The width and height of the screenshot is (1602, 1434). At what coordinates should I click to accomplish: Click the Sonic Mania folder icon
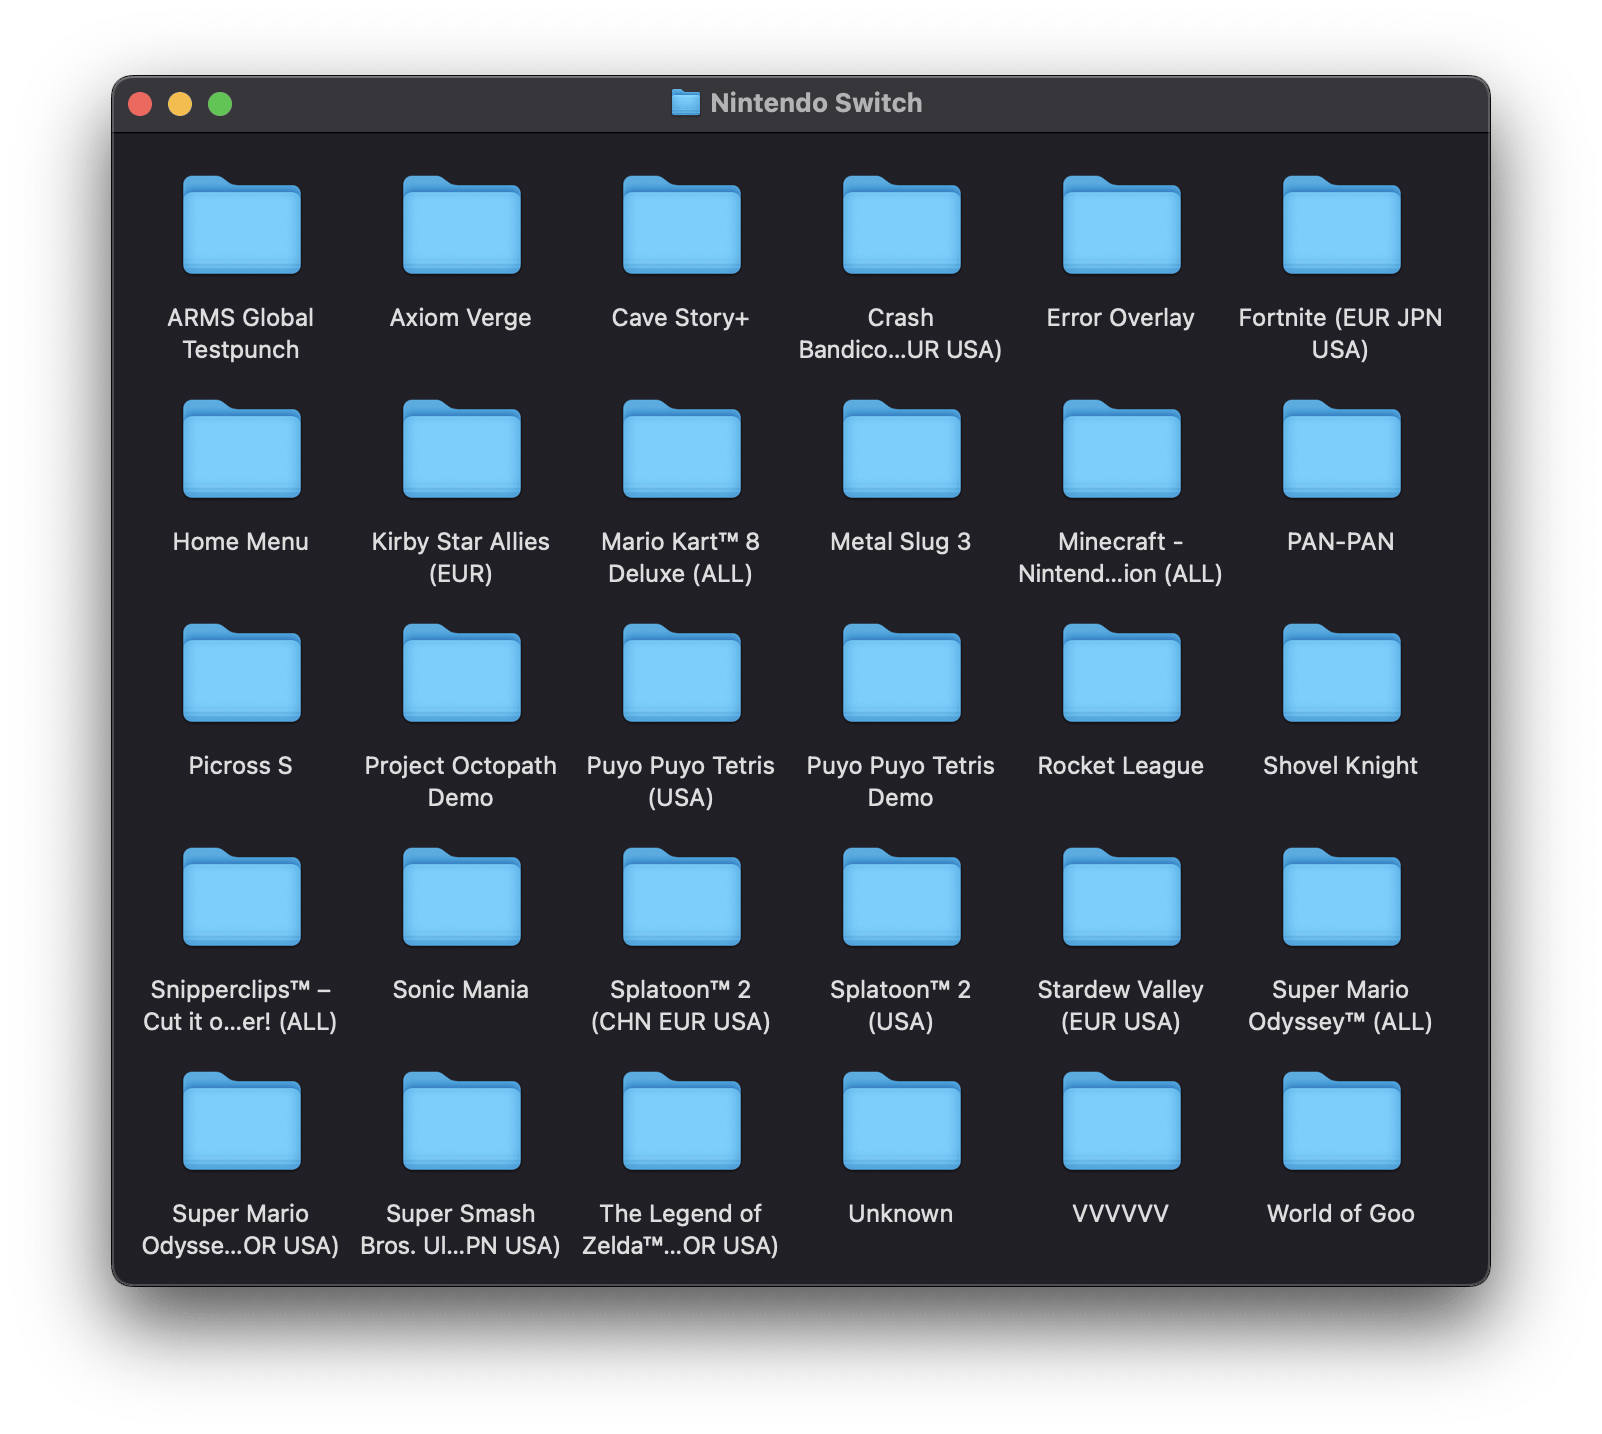point(461,897)
